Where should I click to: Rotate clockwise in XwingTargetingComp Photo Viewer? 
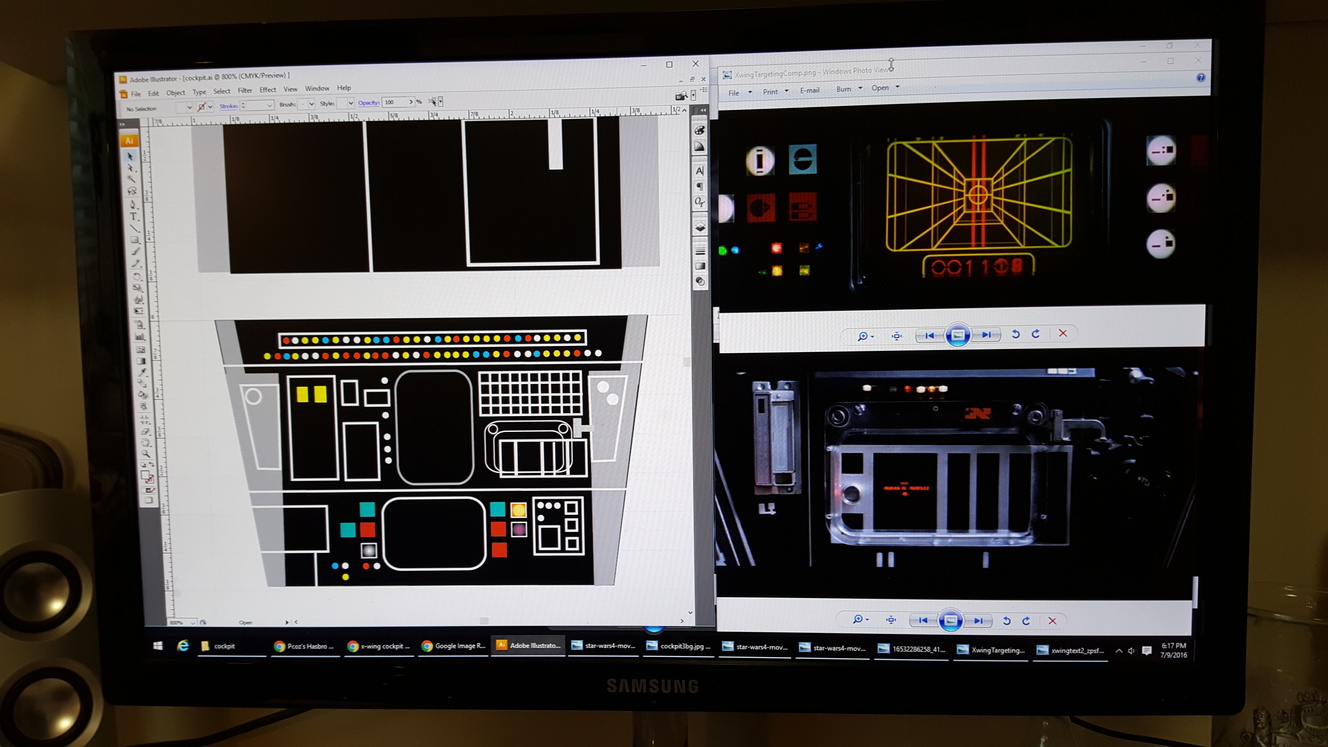[1036, 334]
